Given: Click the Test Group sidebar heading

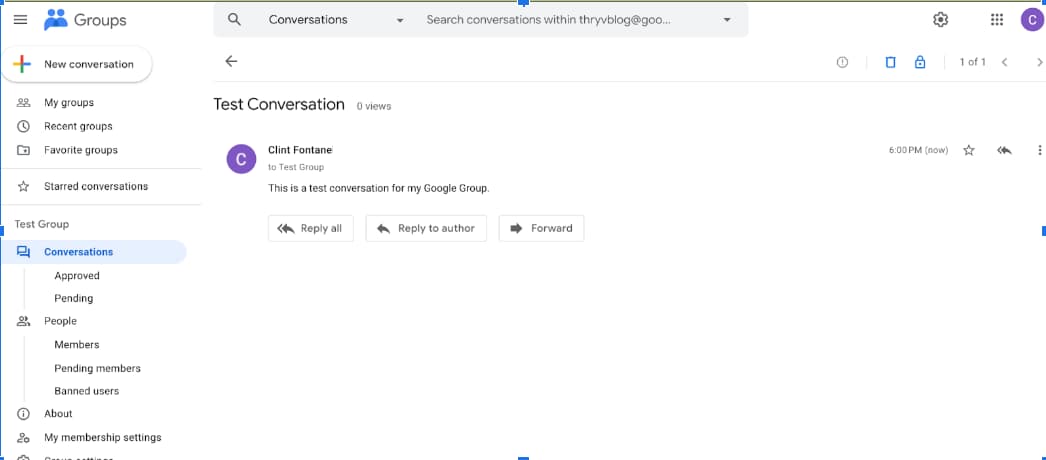Looking at the screenshot, I should click(41, 224).
